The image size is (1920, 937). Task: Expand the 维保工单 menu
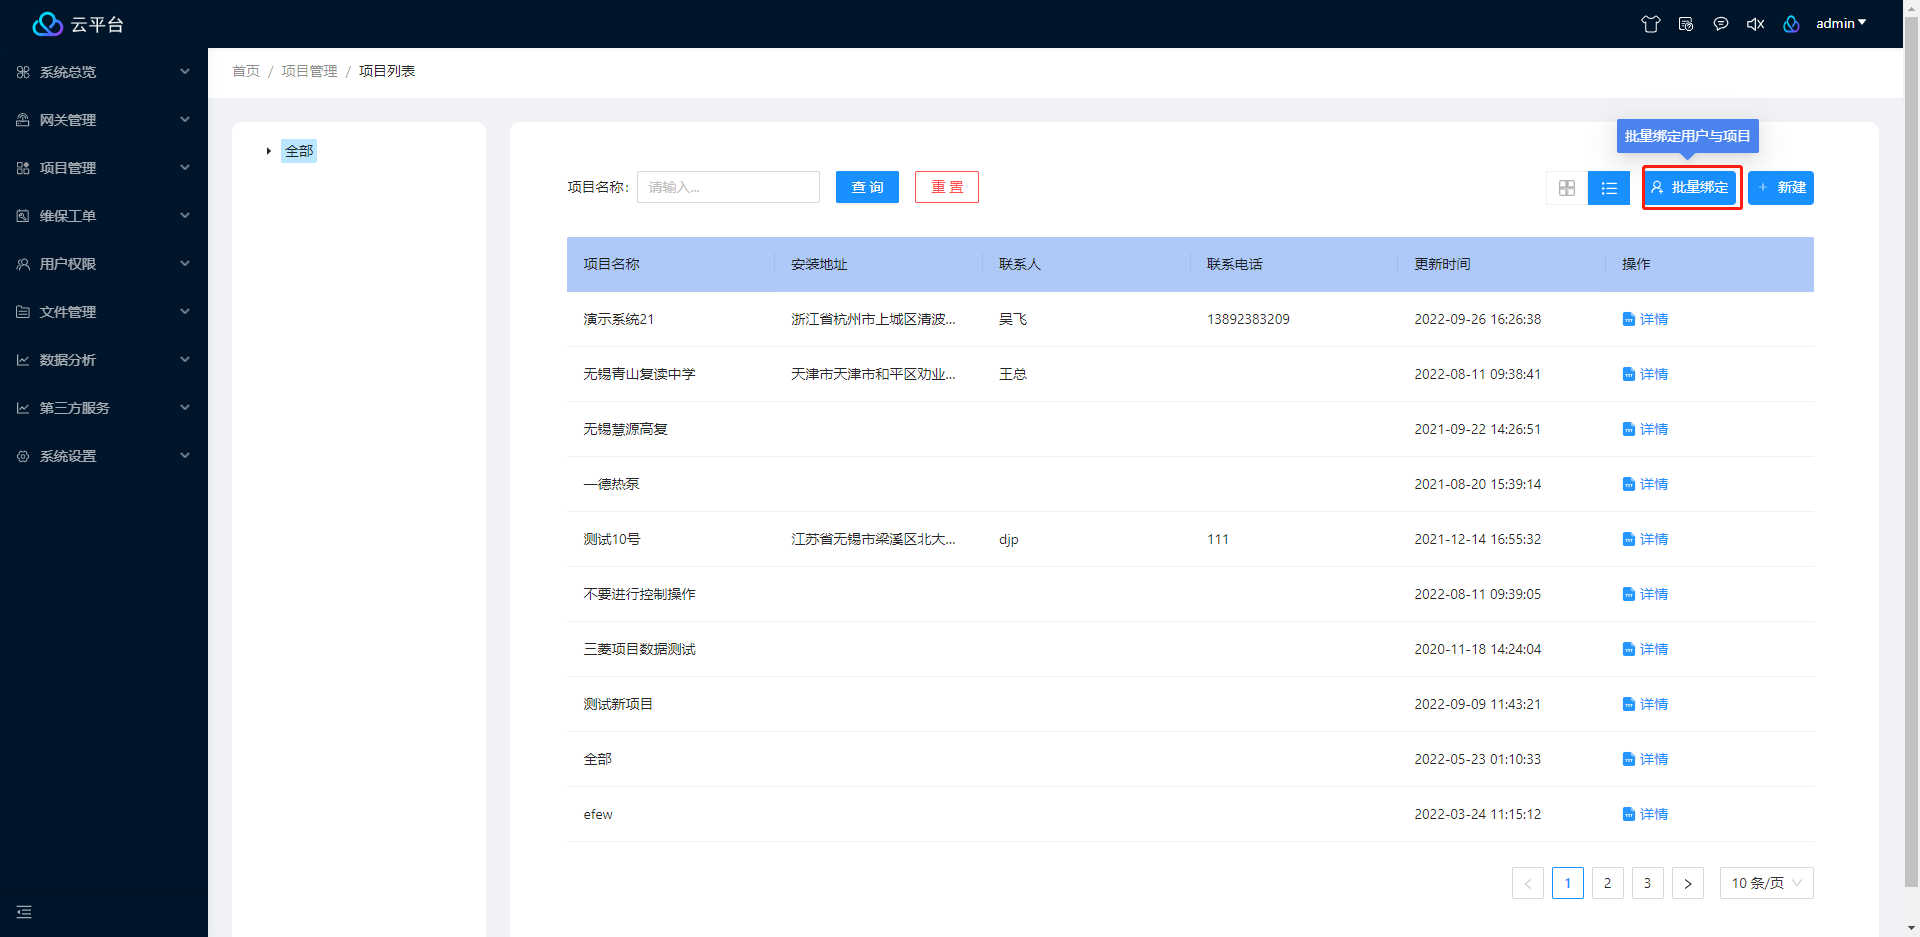click(104, 216)
